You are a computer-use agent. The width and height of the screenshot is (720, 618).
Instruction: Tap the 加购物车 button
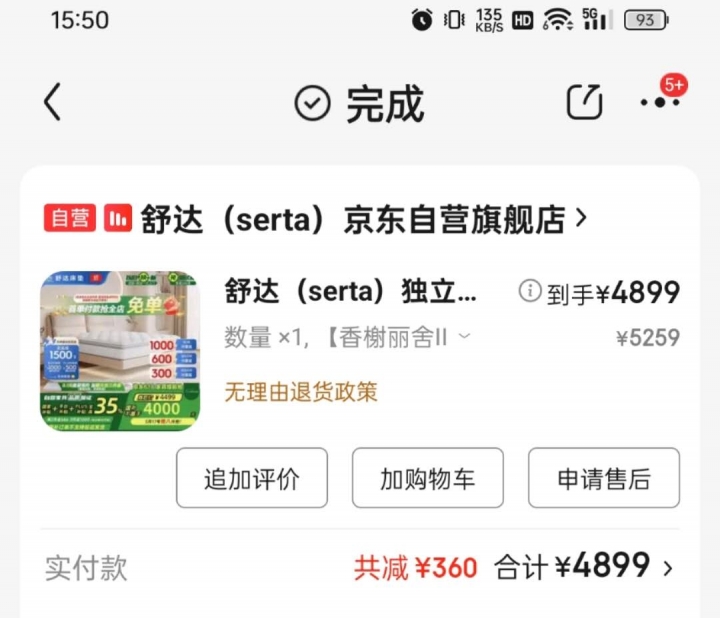[428, 478]
